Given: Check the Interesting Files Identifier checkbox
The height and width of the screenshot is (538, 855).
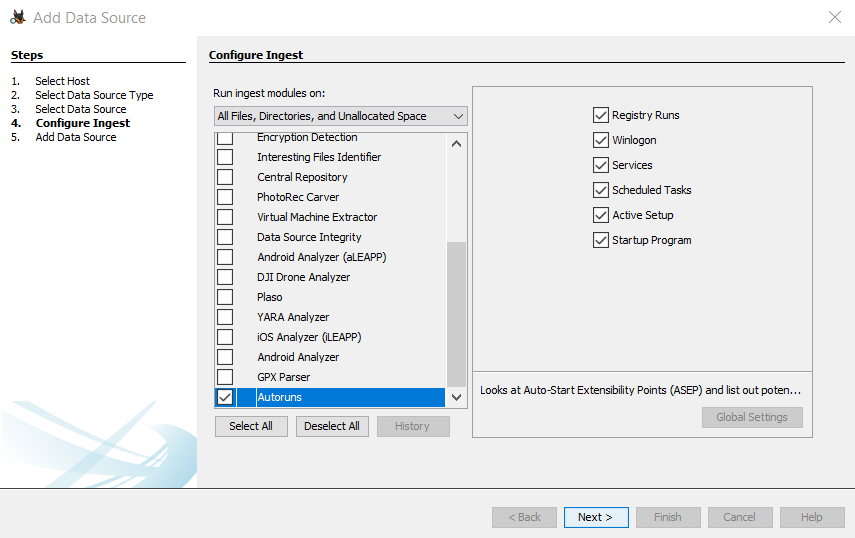Looking at the screenshot, I should (x=225, y=157).
